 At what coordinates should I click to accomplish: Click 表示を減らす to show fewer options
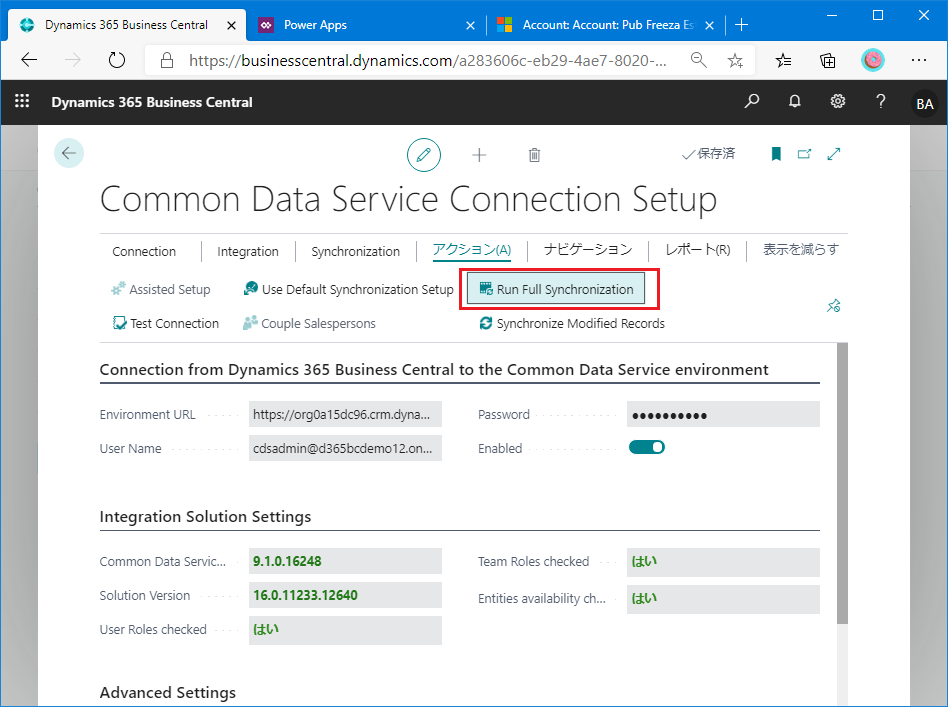pos(800,250)
